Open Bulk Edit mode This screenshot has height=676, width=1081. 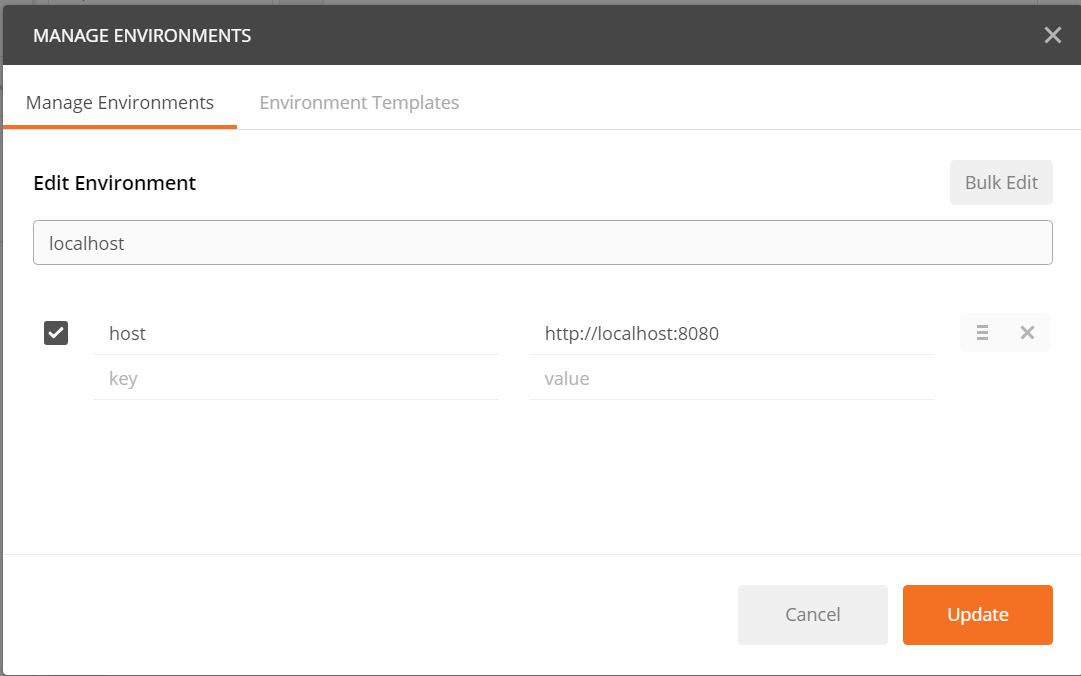[x=1001, y=183]
